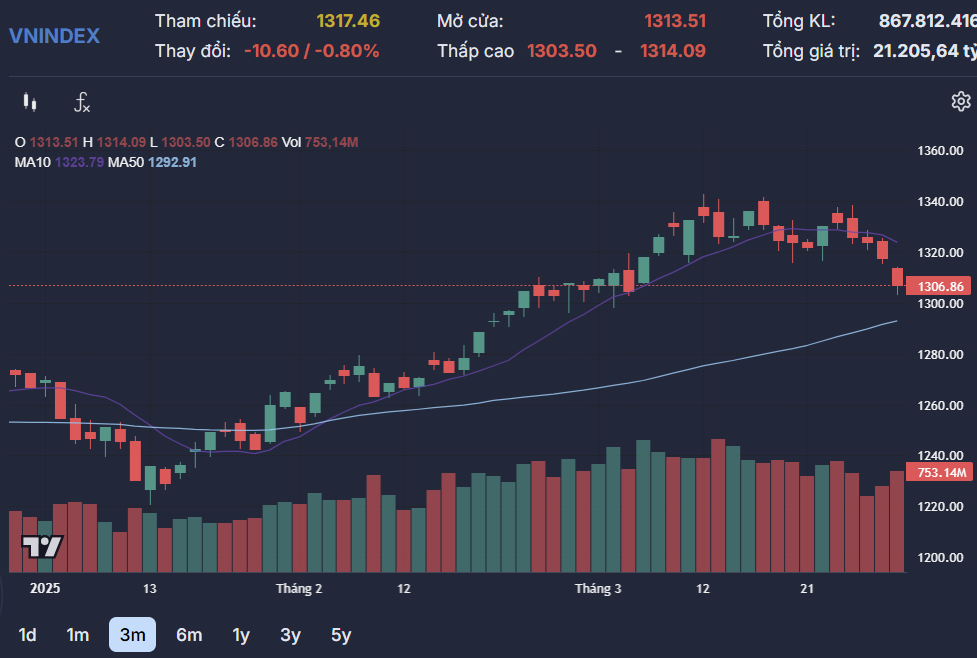Click the 753.14M volume axis label
Viewport: 977px width, 658px height.
(941, 470)
